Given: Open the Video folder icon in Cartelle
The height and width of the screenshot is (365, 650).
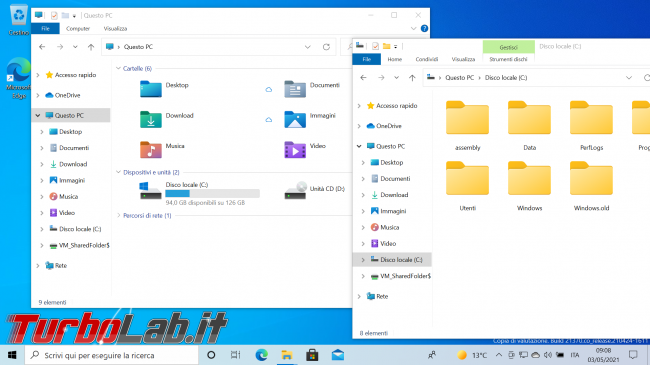Looking at the screenshot, I should 295,150.
